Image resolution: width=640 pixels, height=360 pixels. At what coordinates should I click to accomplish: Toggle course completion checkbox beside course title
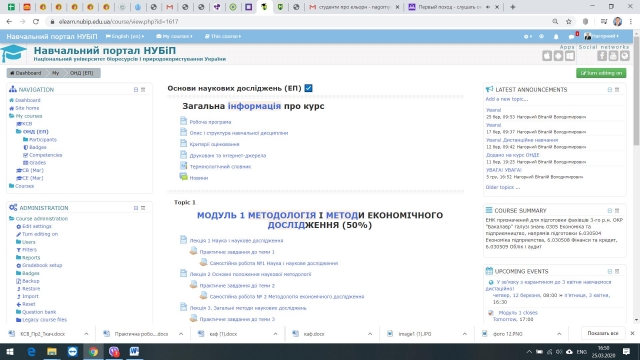click(x=309, y=88)
